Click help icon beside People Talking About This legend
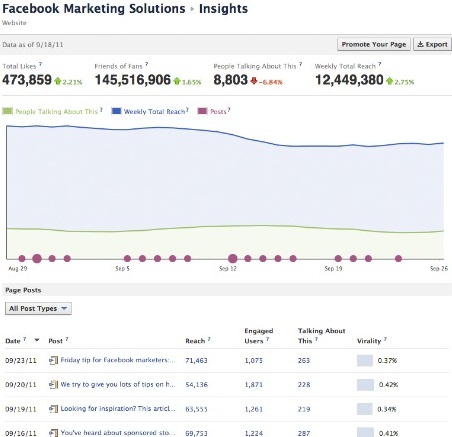452x437 pixels. [101, 109]
